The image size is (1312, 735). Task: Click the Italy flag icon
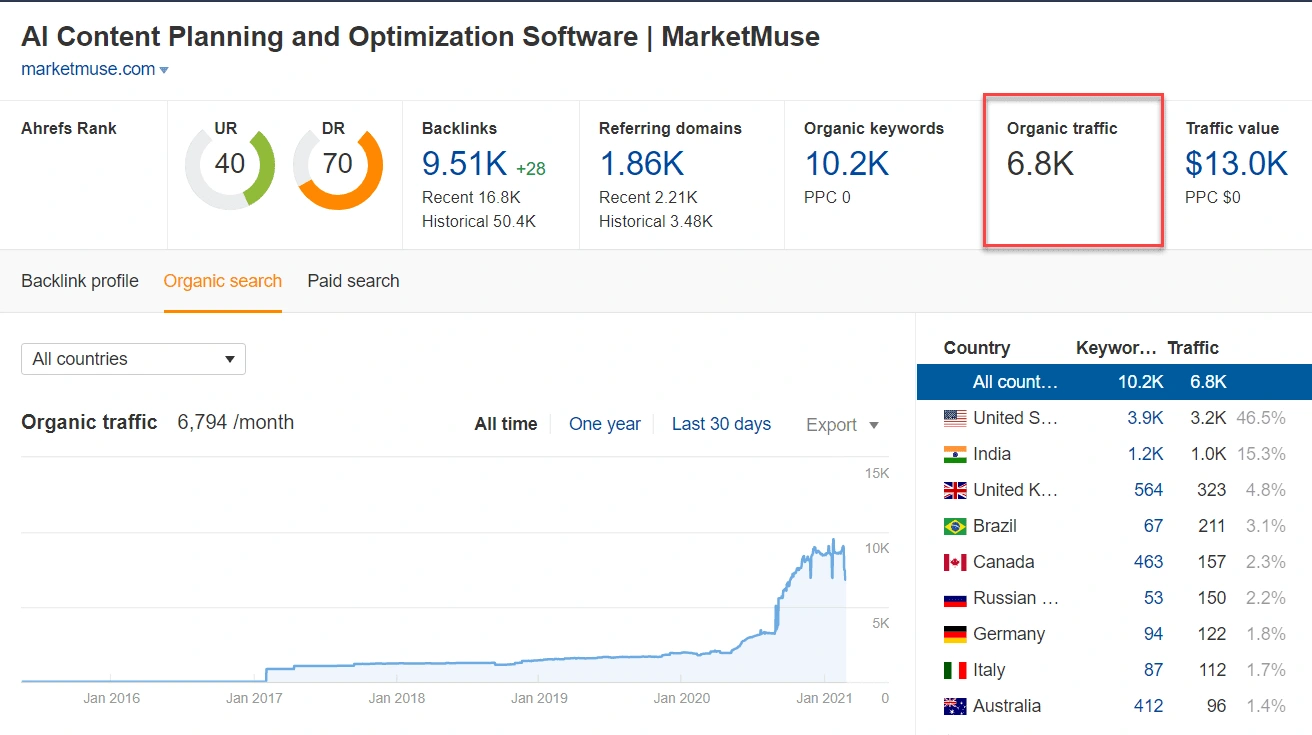tap(955, 670)
